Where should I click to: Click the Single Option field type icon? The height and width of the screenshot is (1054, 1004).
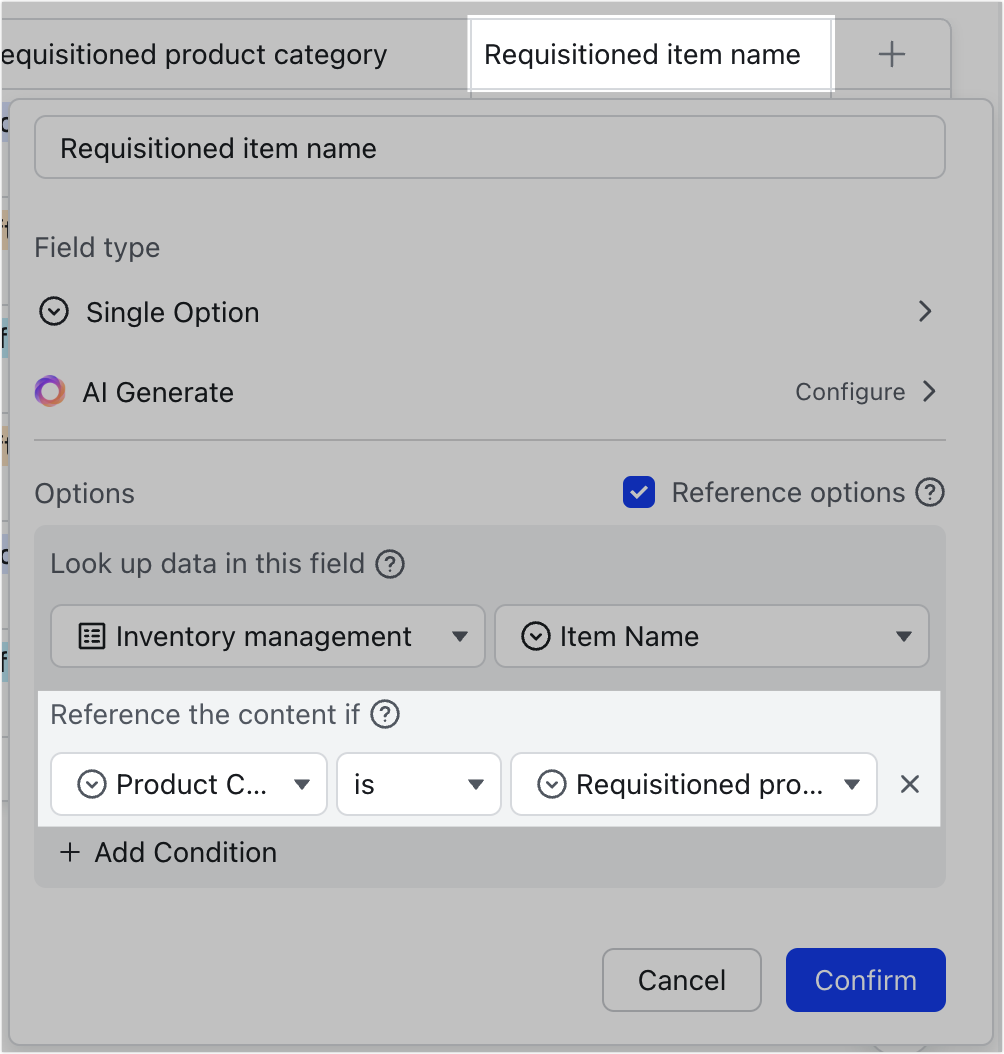(x=53, y=312)
